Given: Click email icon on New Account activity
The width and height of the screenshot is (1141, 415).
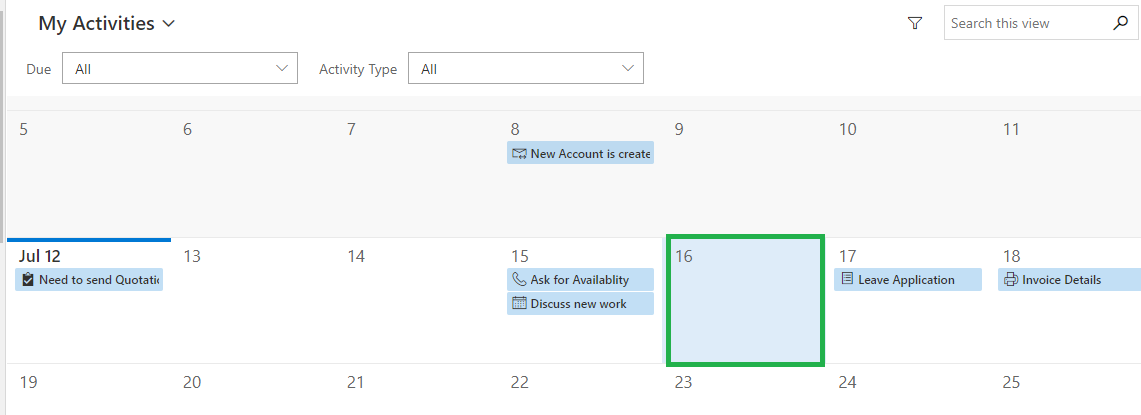Looking at the screenshot, I should pyautogui.click(x=519, y=153).
